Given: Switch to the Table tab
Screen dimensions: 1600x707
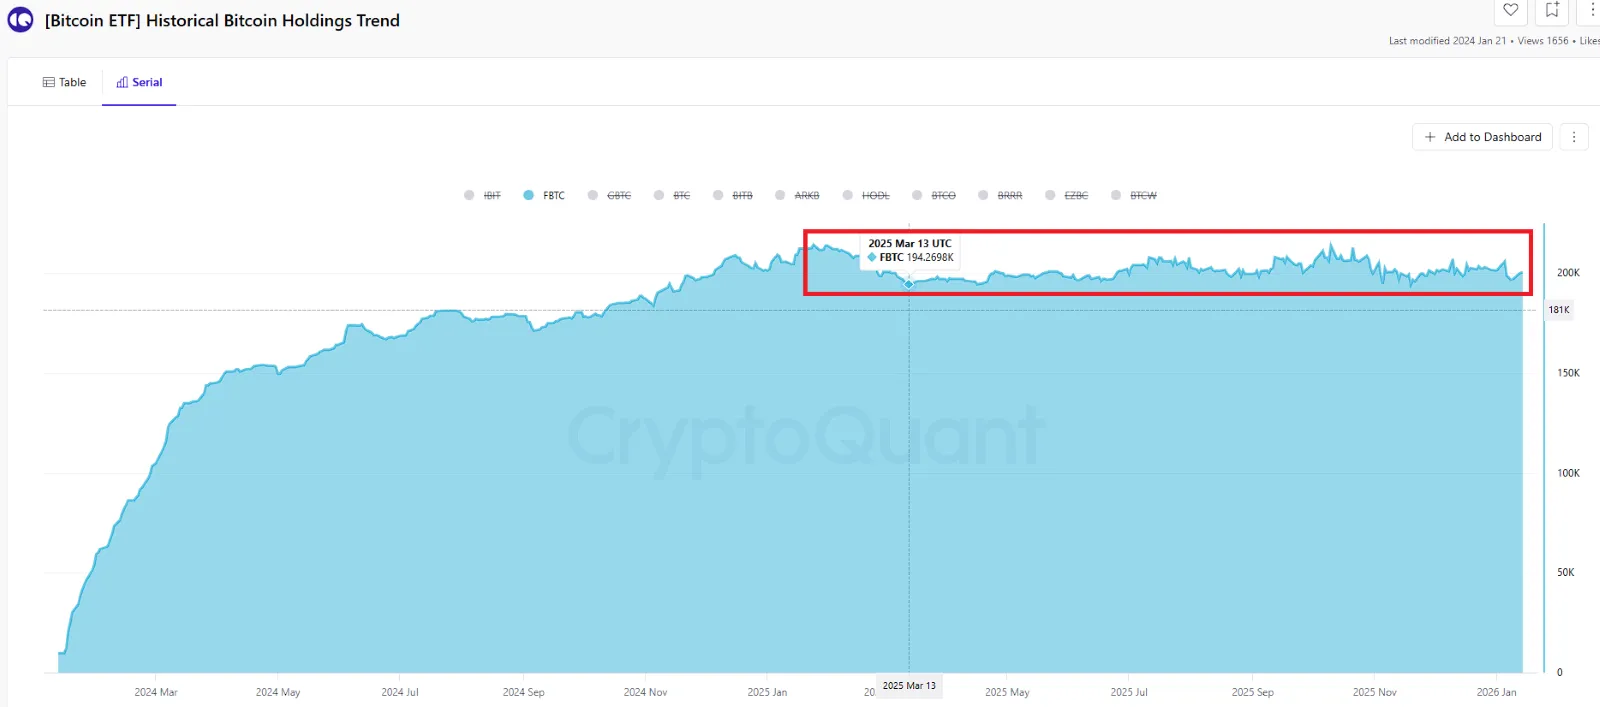Looking at the screenshot, I should [65, 82].
